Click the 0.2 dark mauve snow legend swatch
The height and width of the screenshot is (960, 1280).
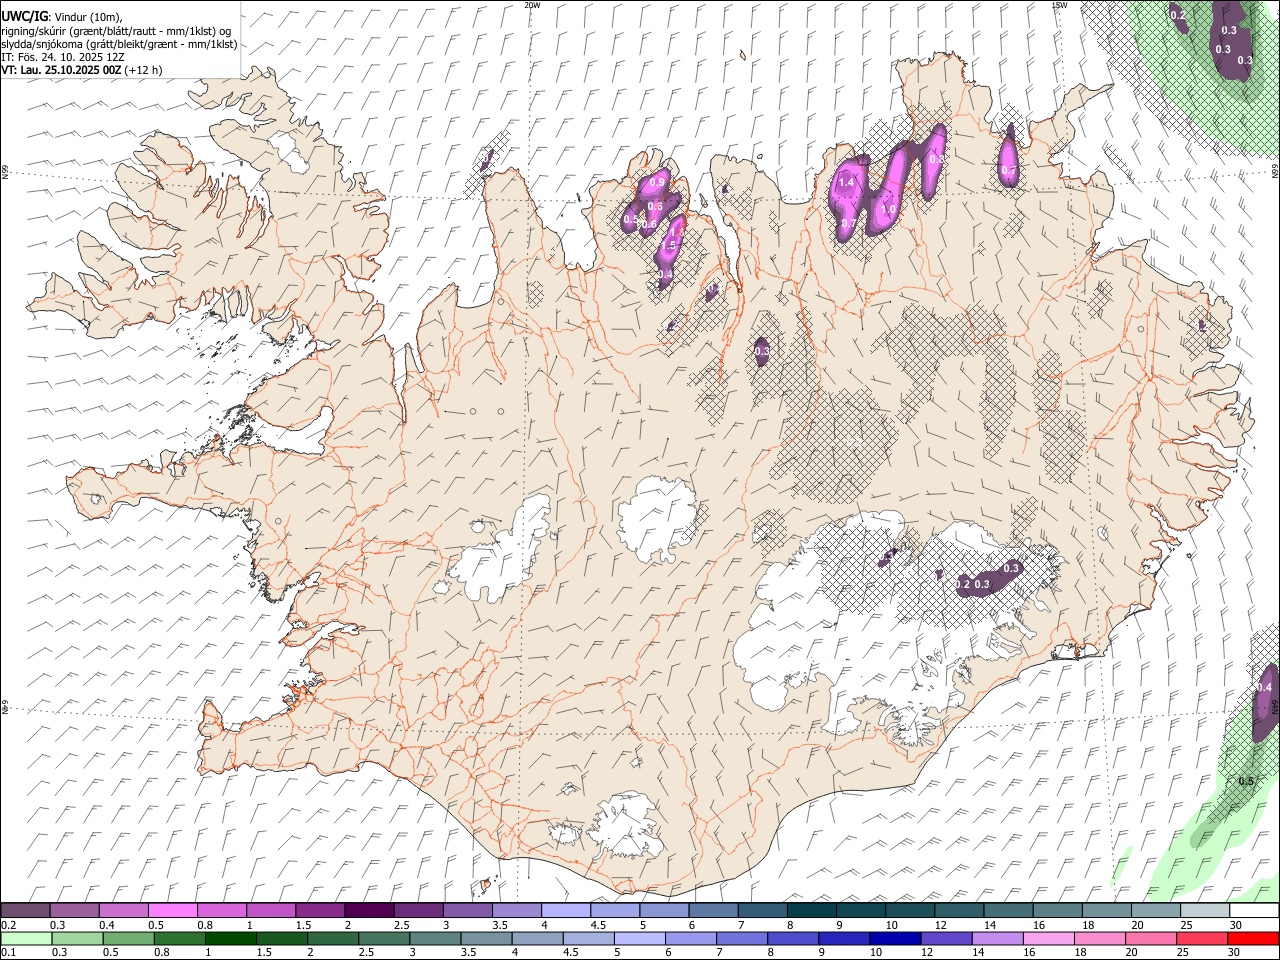pyautogui.click(x=25, y=910)
